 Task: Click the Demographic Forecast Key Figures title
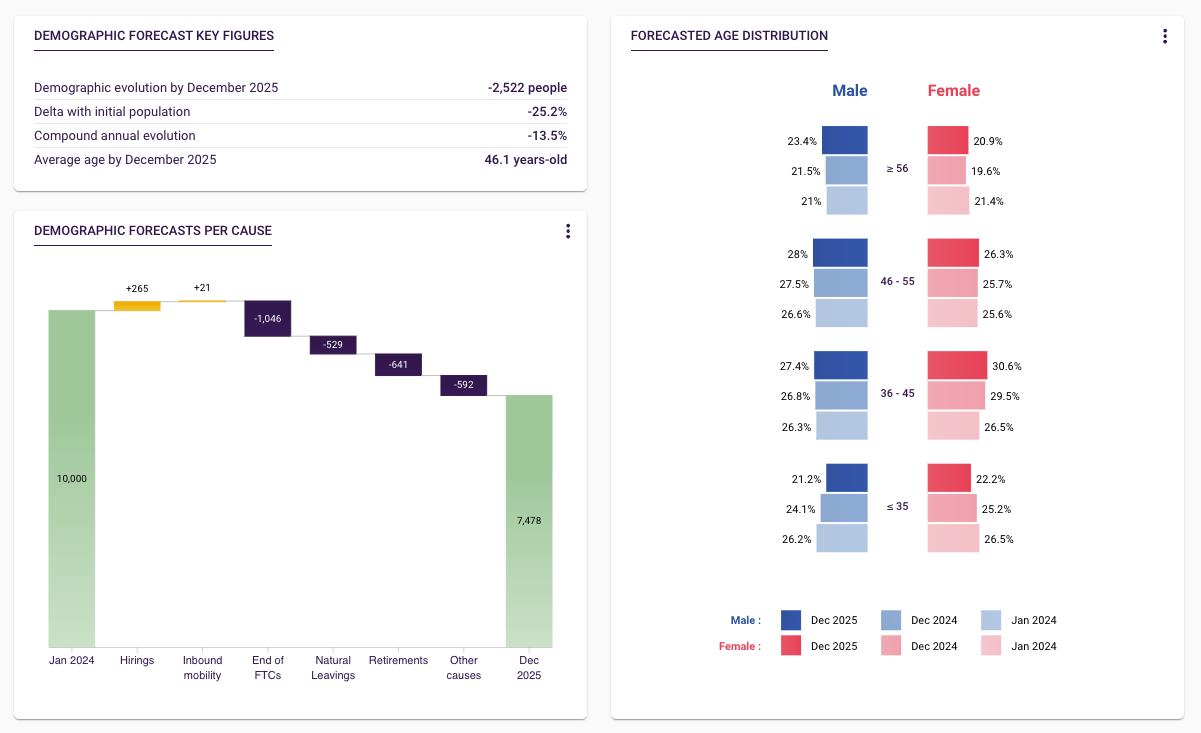(x=154, y=37)
